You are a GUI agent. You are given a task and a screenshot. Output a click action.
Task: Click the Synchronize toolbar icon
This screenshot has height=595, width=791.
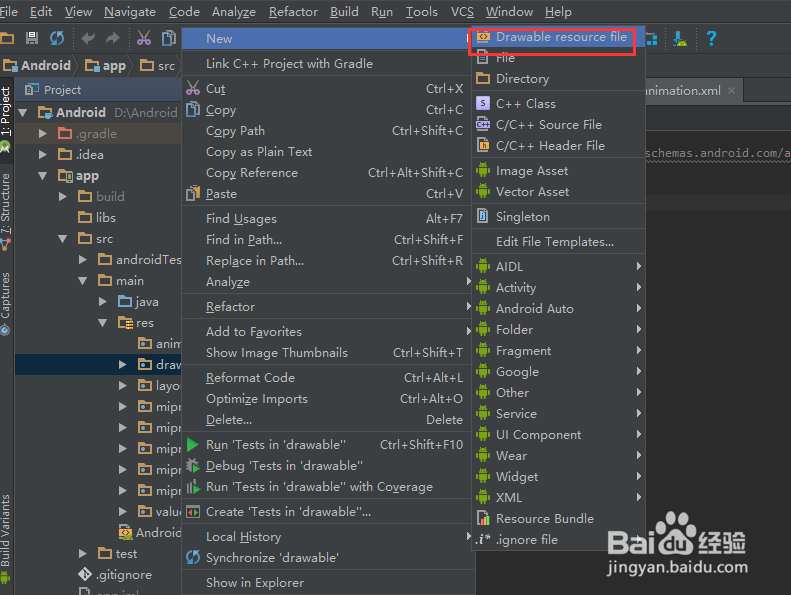tap(57, 38)
